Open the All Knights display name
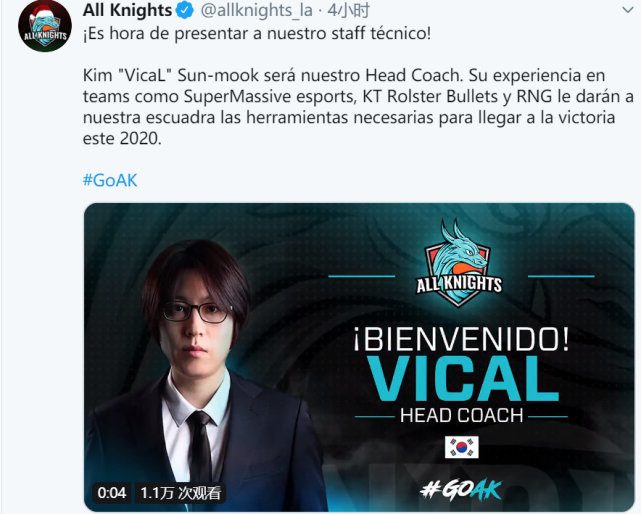The image size is (641, 514). 127,10
